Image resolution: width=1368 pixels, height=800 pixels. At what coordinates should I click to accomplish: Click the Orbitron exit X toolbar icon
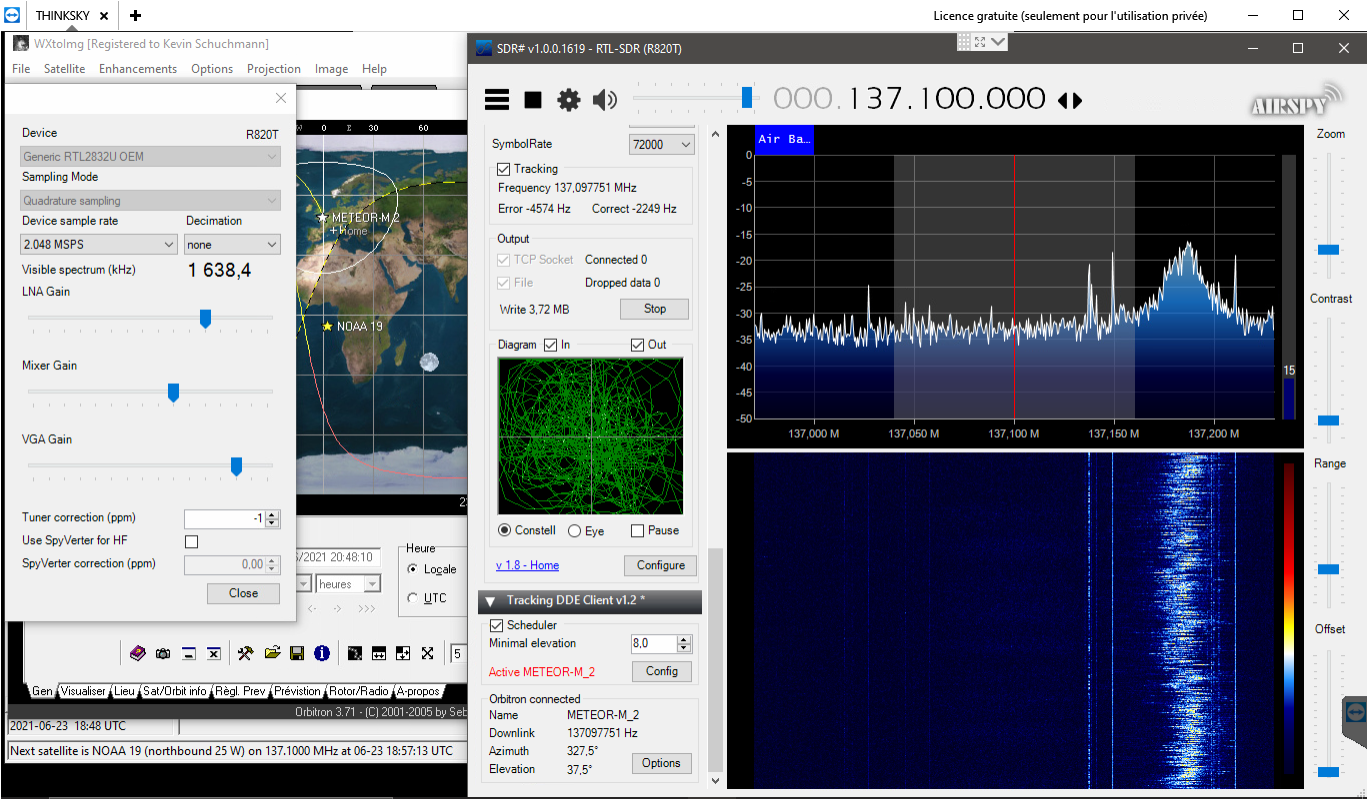point(213,653)
